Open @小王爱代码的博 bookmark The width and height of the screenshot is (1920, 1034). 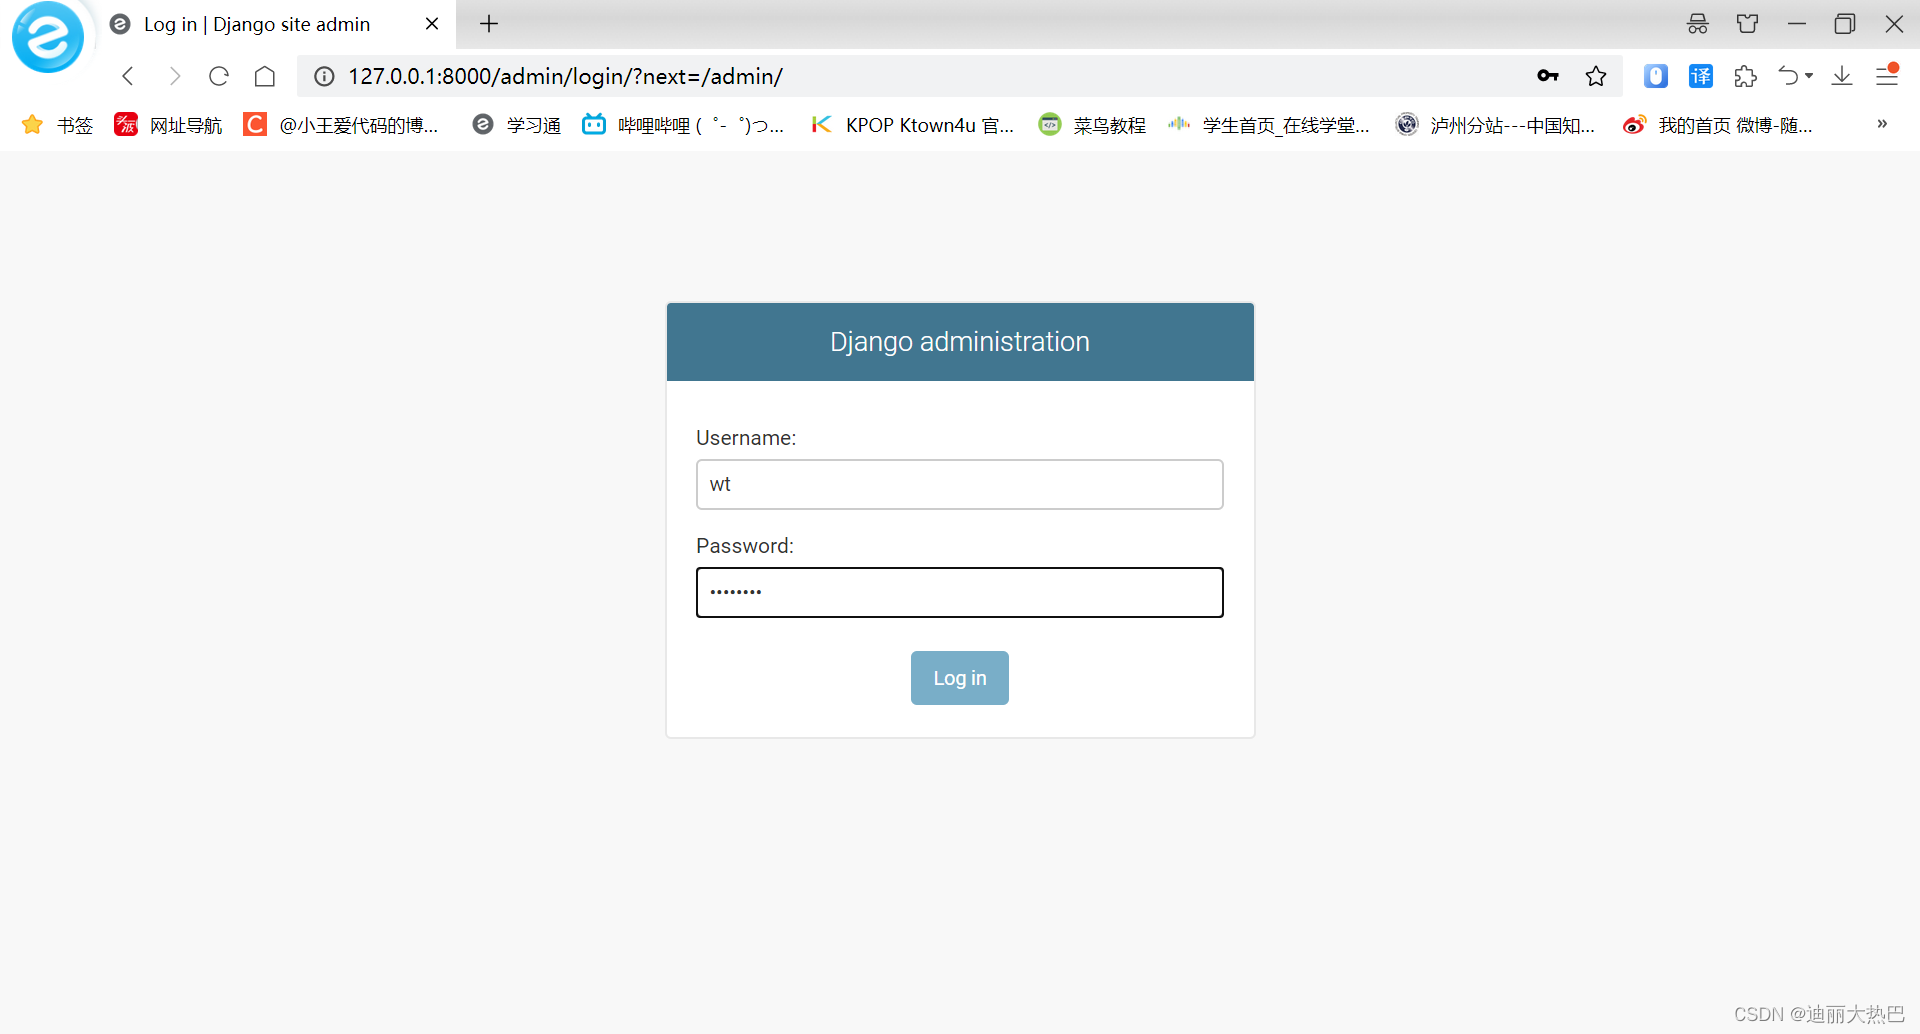coord(342,125)
